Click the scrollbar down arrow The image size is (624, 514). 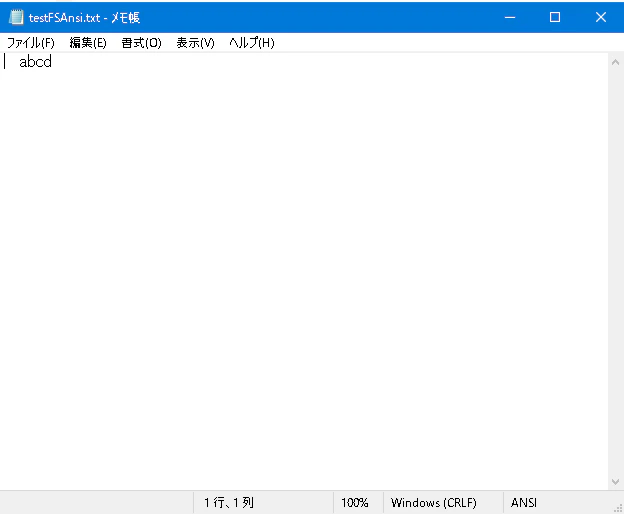[615, 482]
